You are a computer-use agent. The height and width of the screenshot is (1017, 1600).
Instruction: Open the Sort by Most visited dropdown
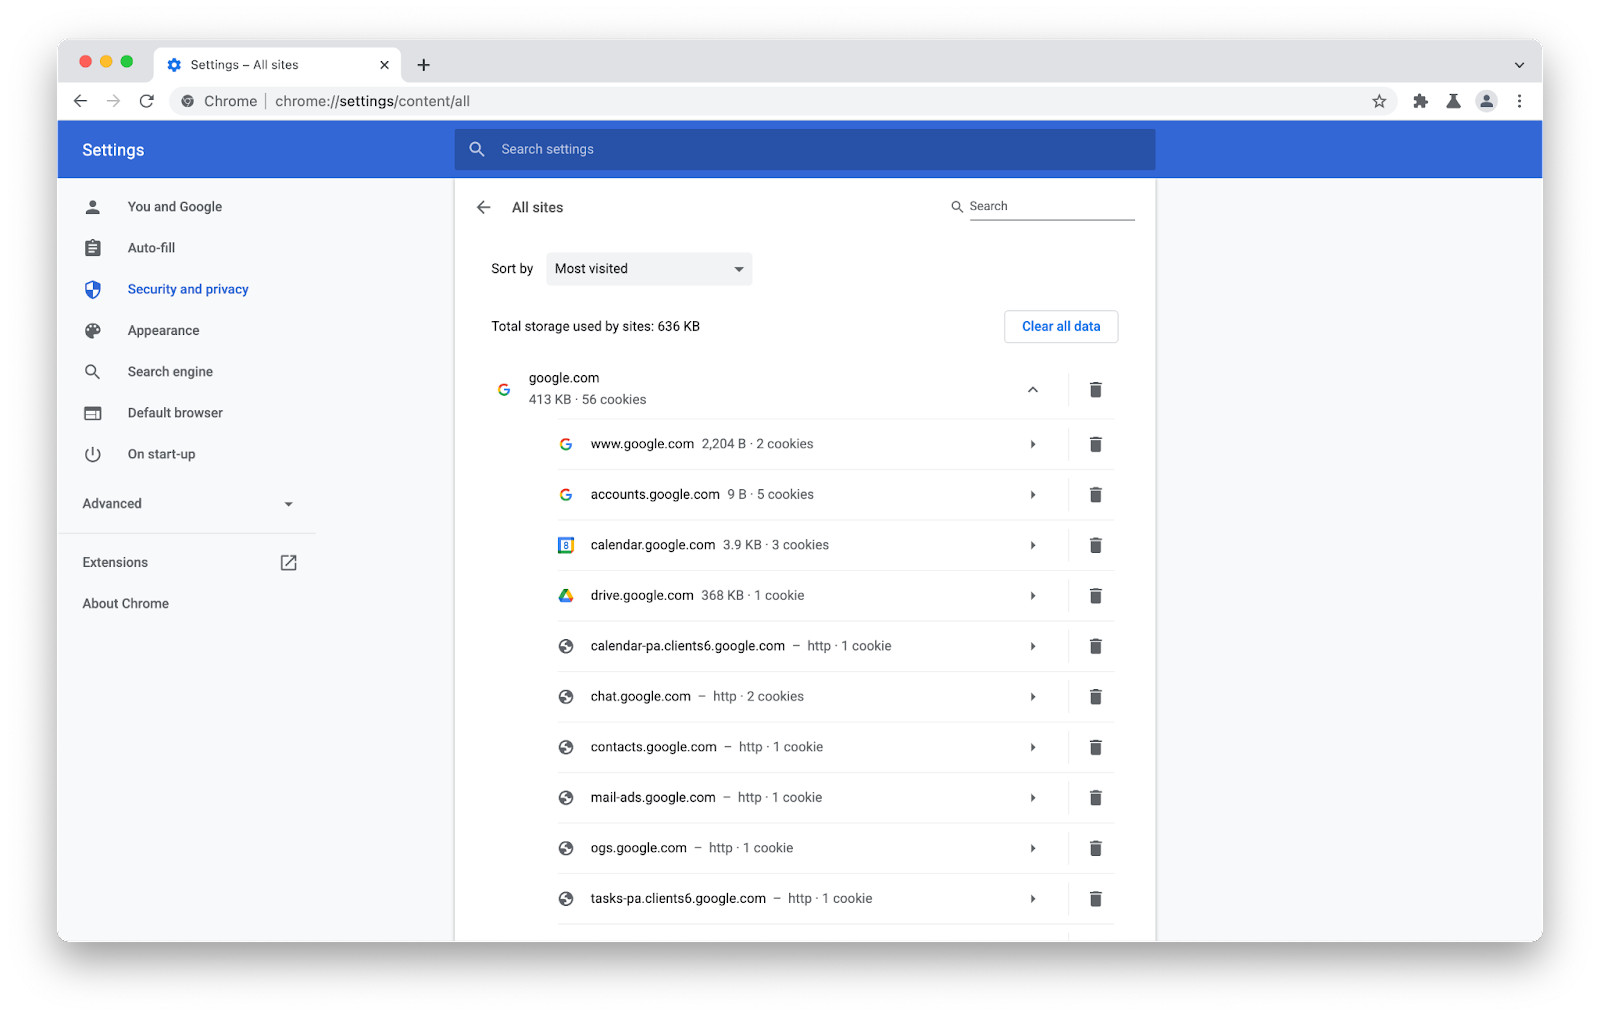pos(649,269)
